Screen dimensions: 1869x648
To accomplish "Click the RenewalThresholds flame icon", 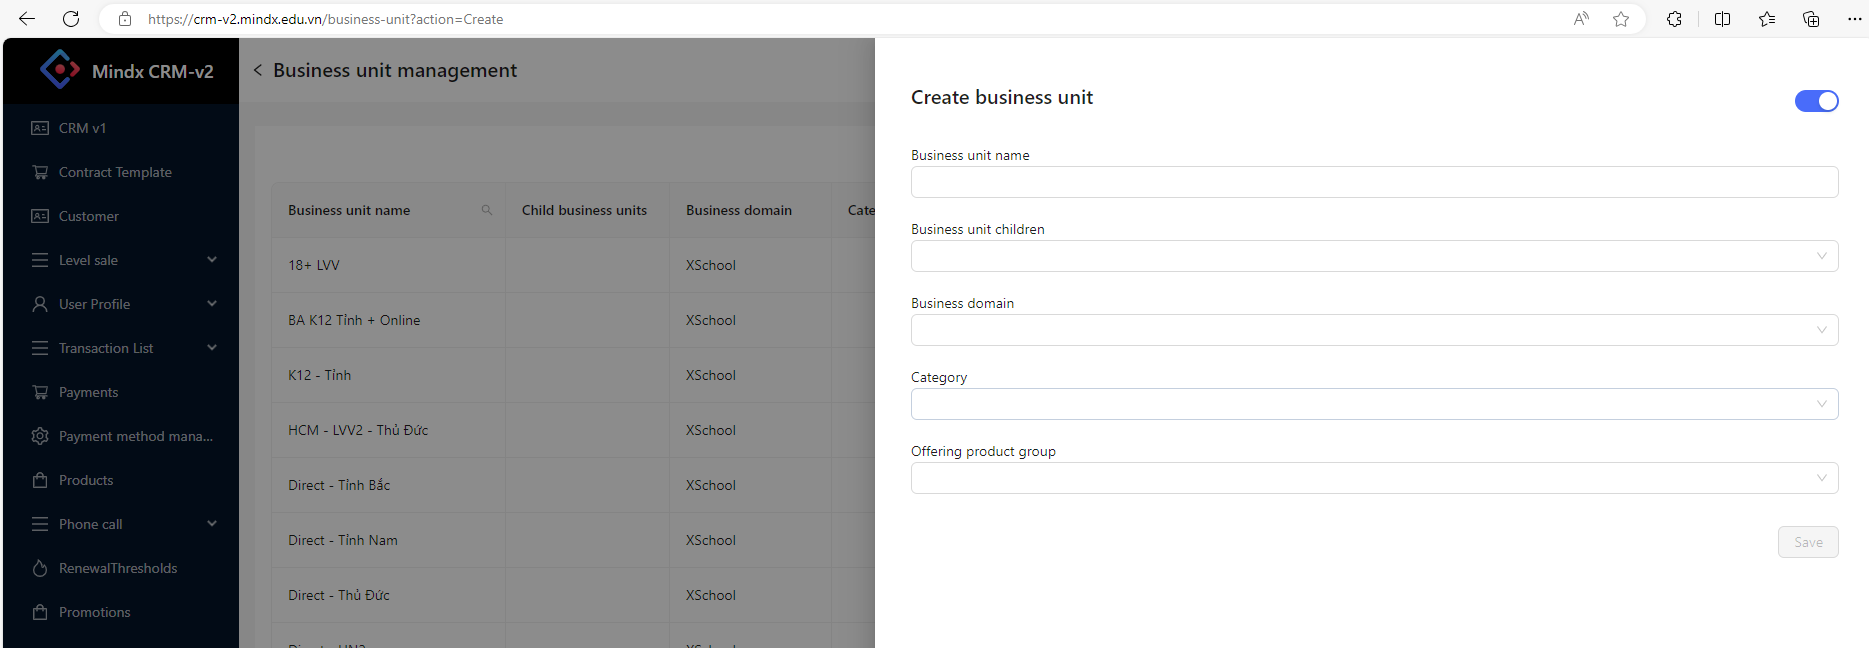I will pyautogui.click(x=40, y=568).
